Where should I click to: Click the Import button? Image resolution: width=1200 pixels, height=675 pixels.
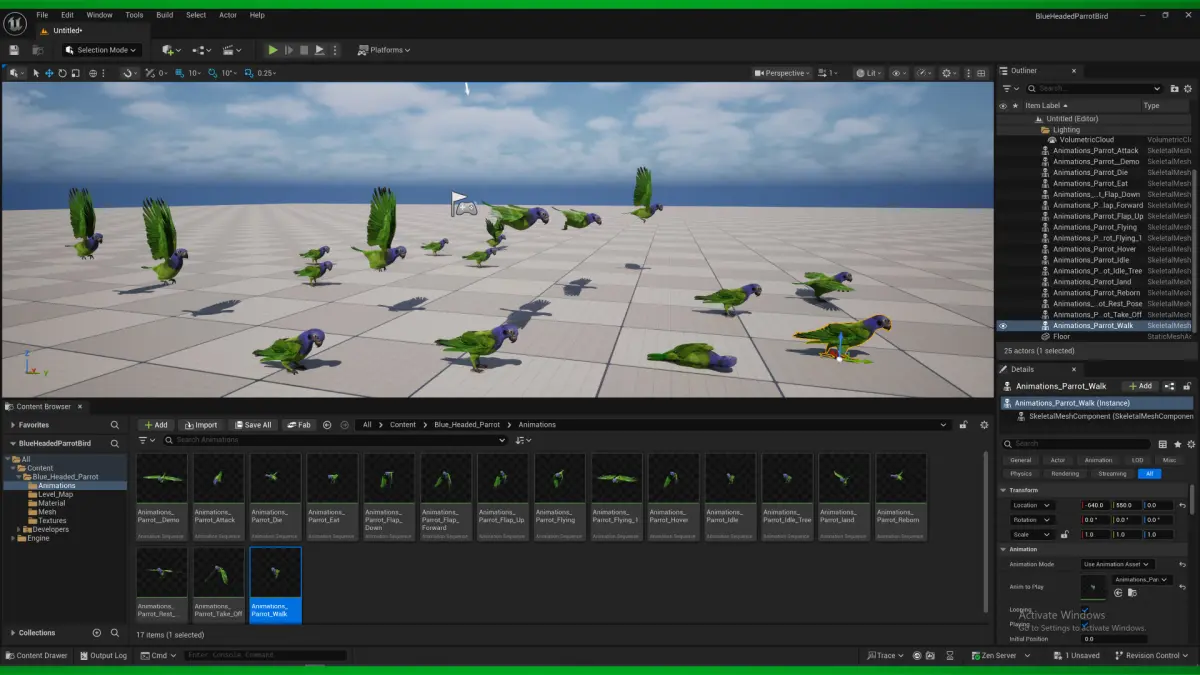[201, 425]
